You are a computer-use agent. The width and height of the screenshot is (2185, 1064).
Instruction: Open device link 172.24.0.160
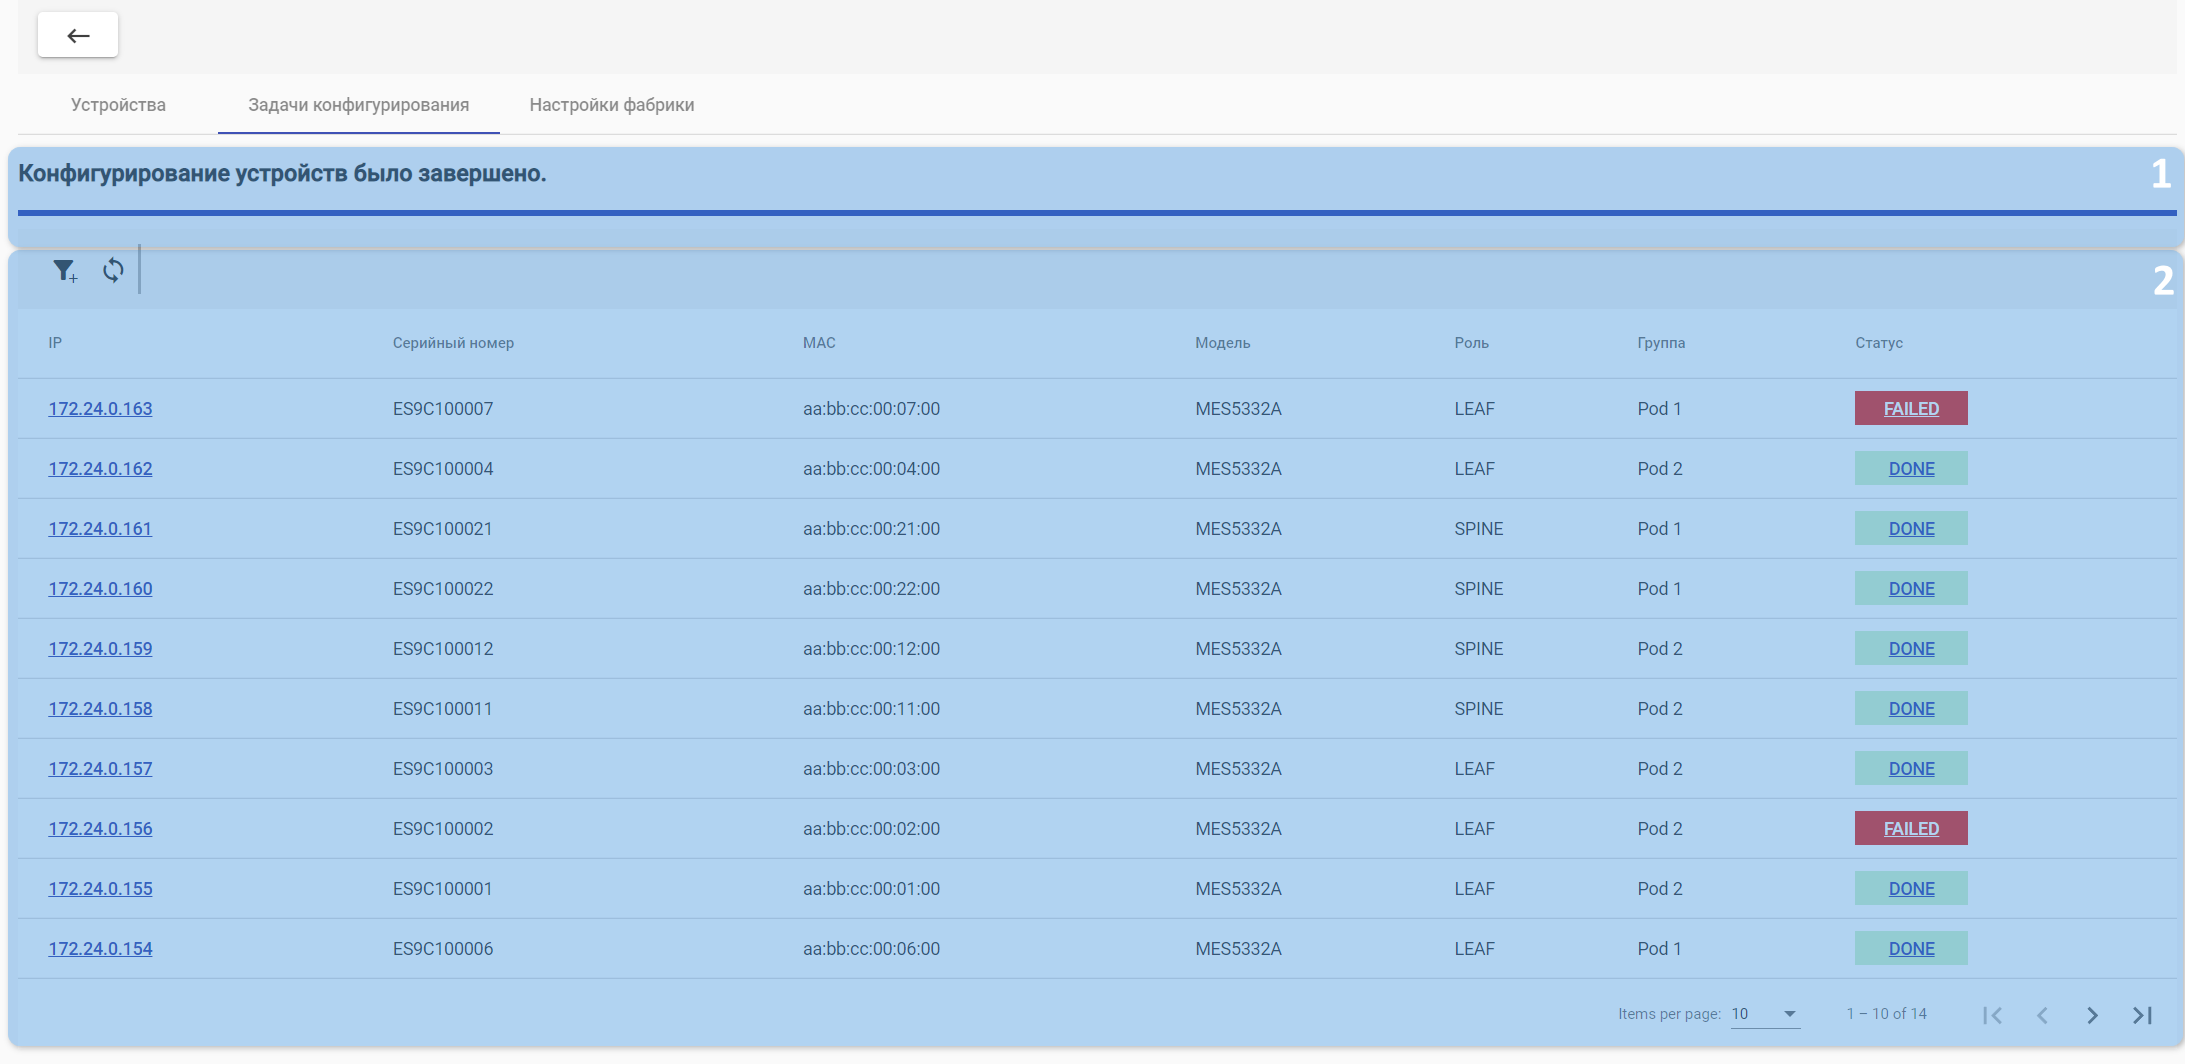(100, 589)
